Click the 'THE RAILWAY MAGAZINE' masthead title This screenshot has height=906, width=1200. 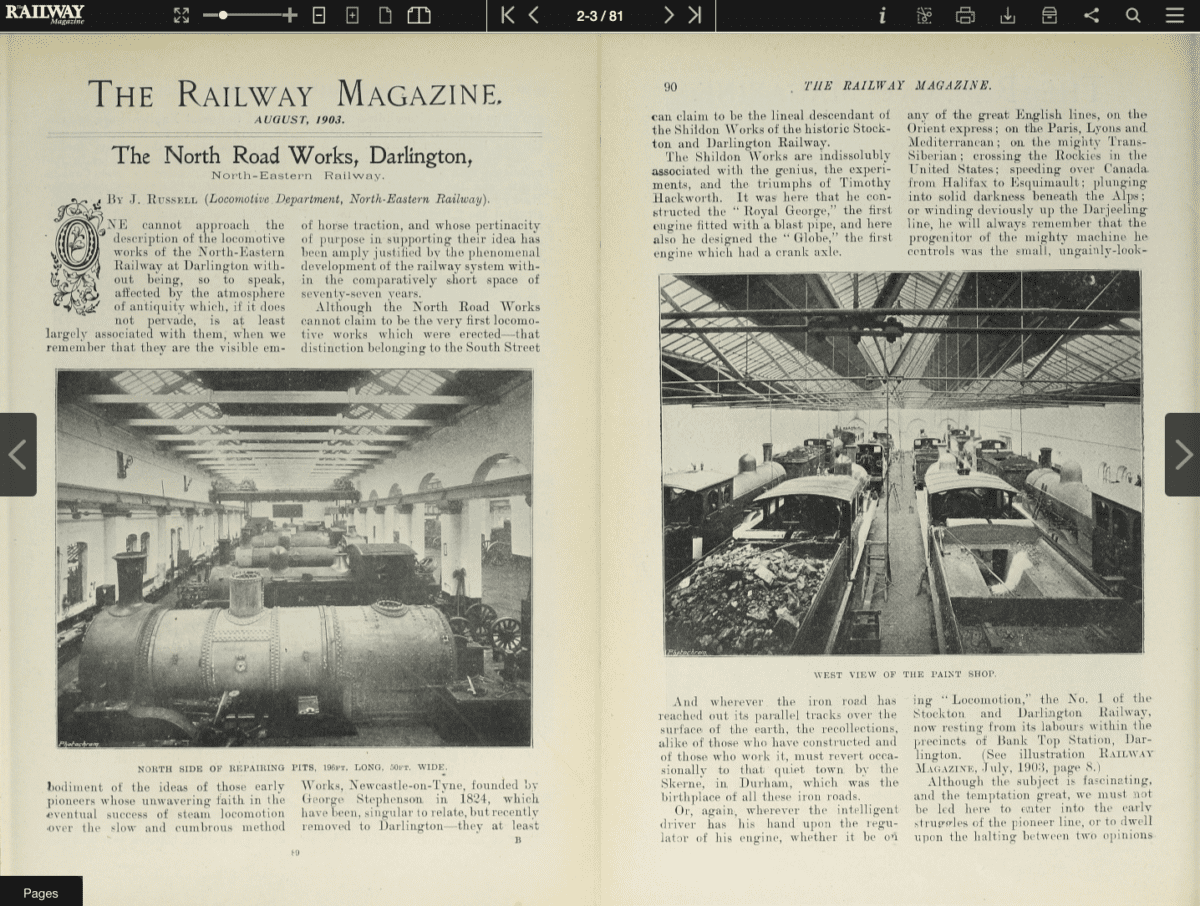295,93
